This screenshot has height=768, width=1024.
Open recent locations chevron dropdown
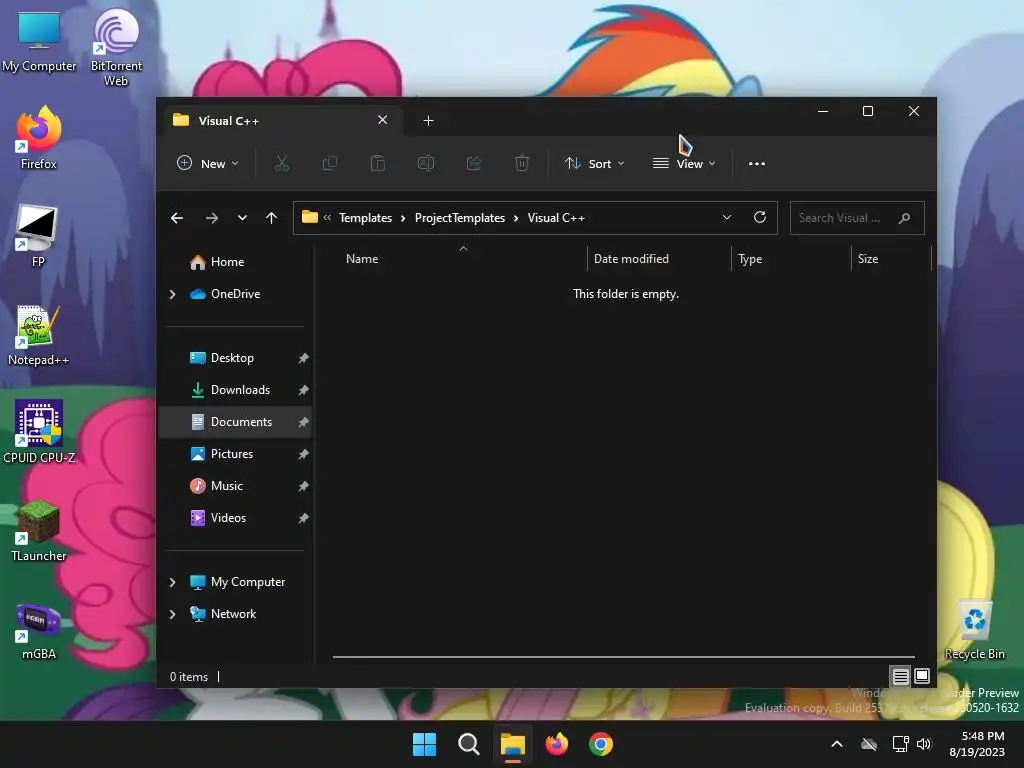[242, 218]
